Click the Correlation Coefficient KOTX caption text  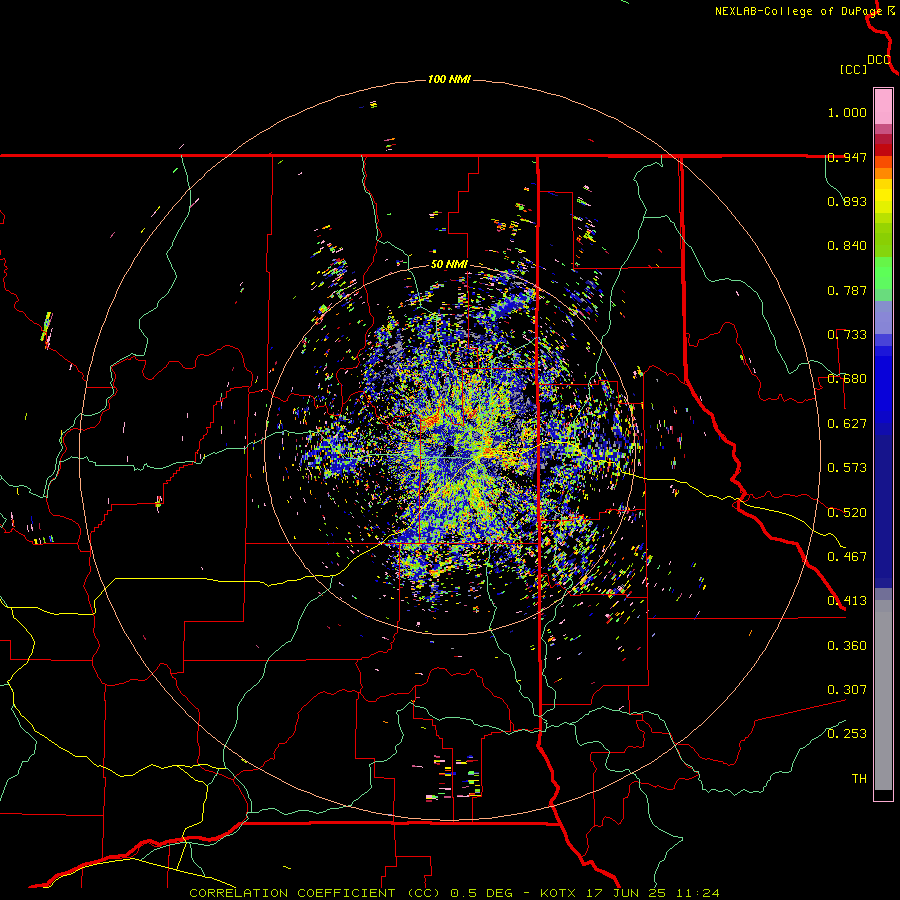click(454, 893)
